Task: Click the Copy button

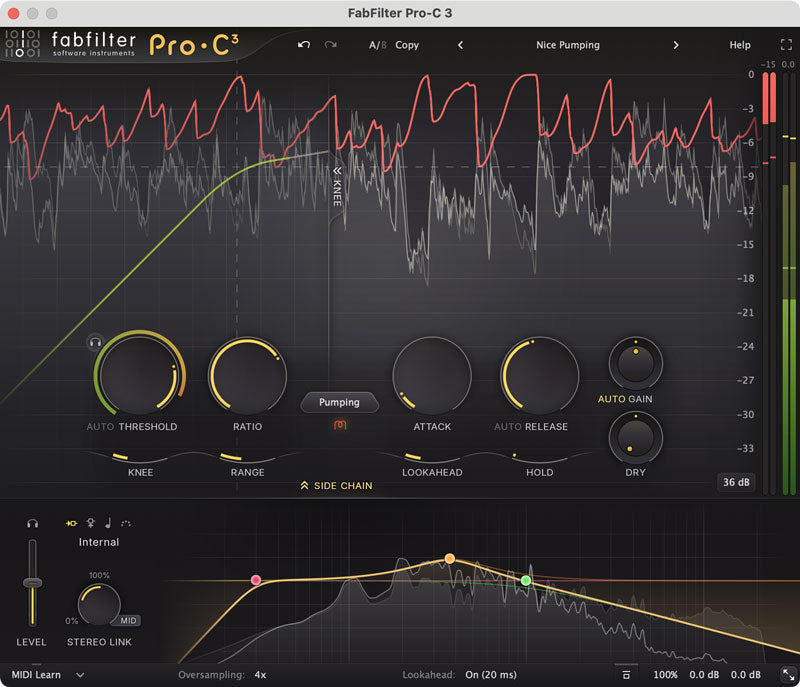Action: [x=407, y=45]
